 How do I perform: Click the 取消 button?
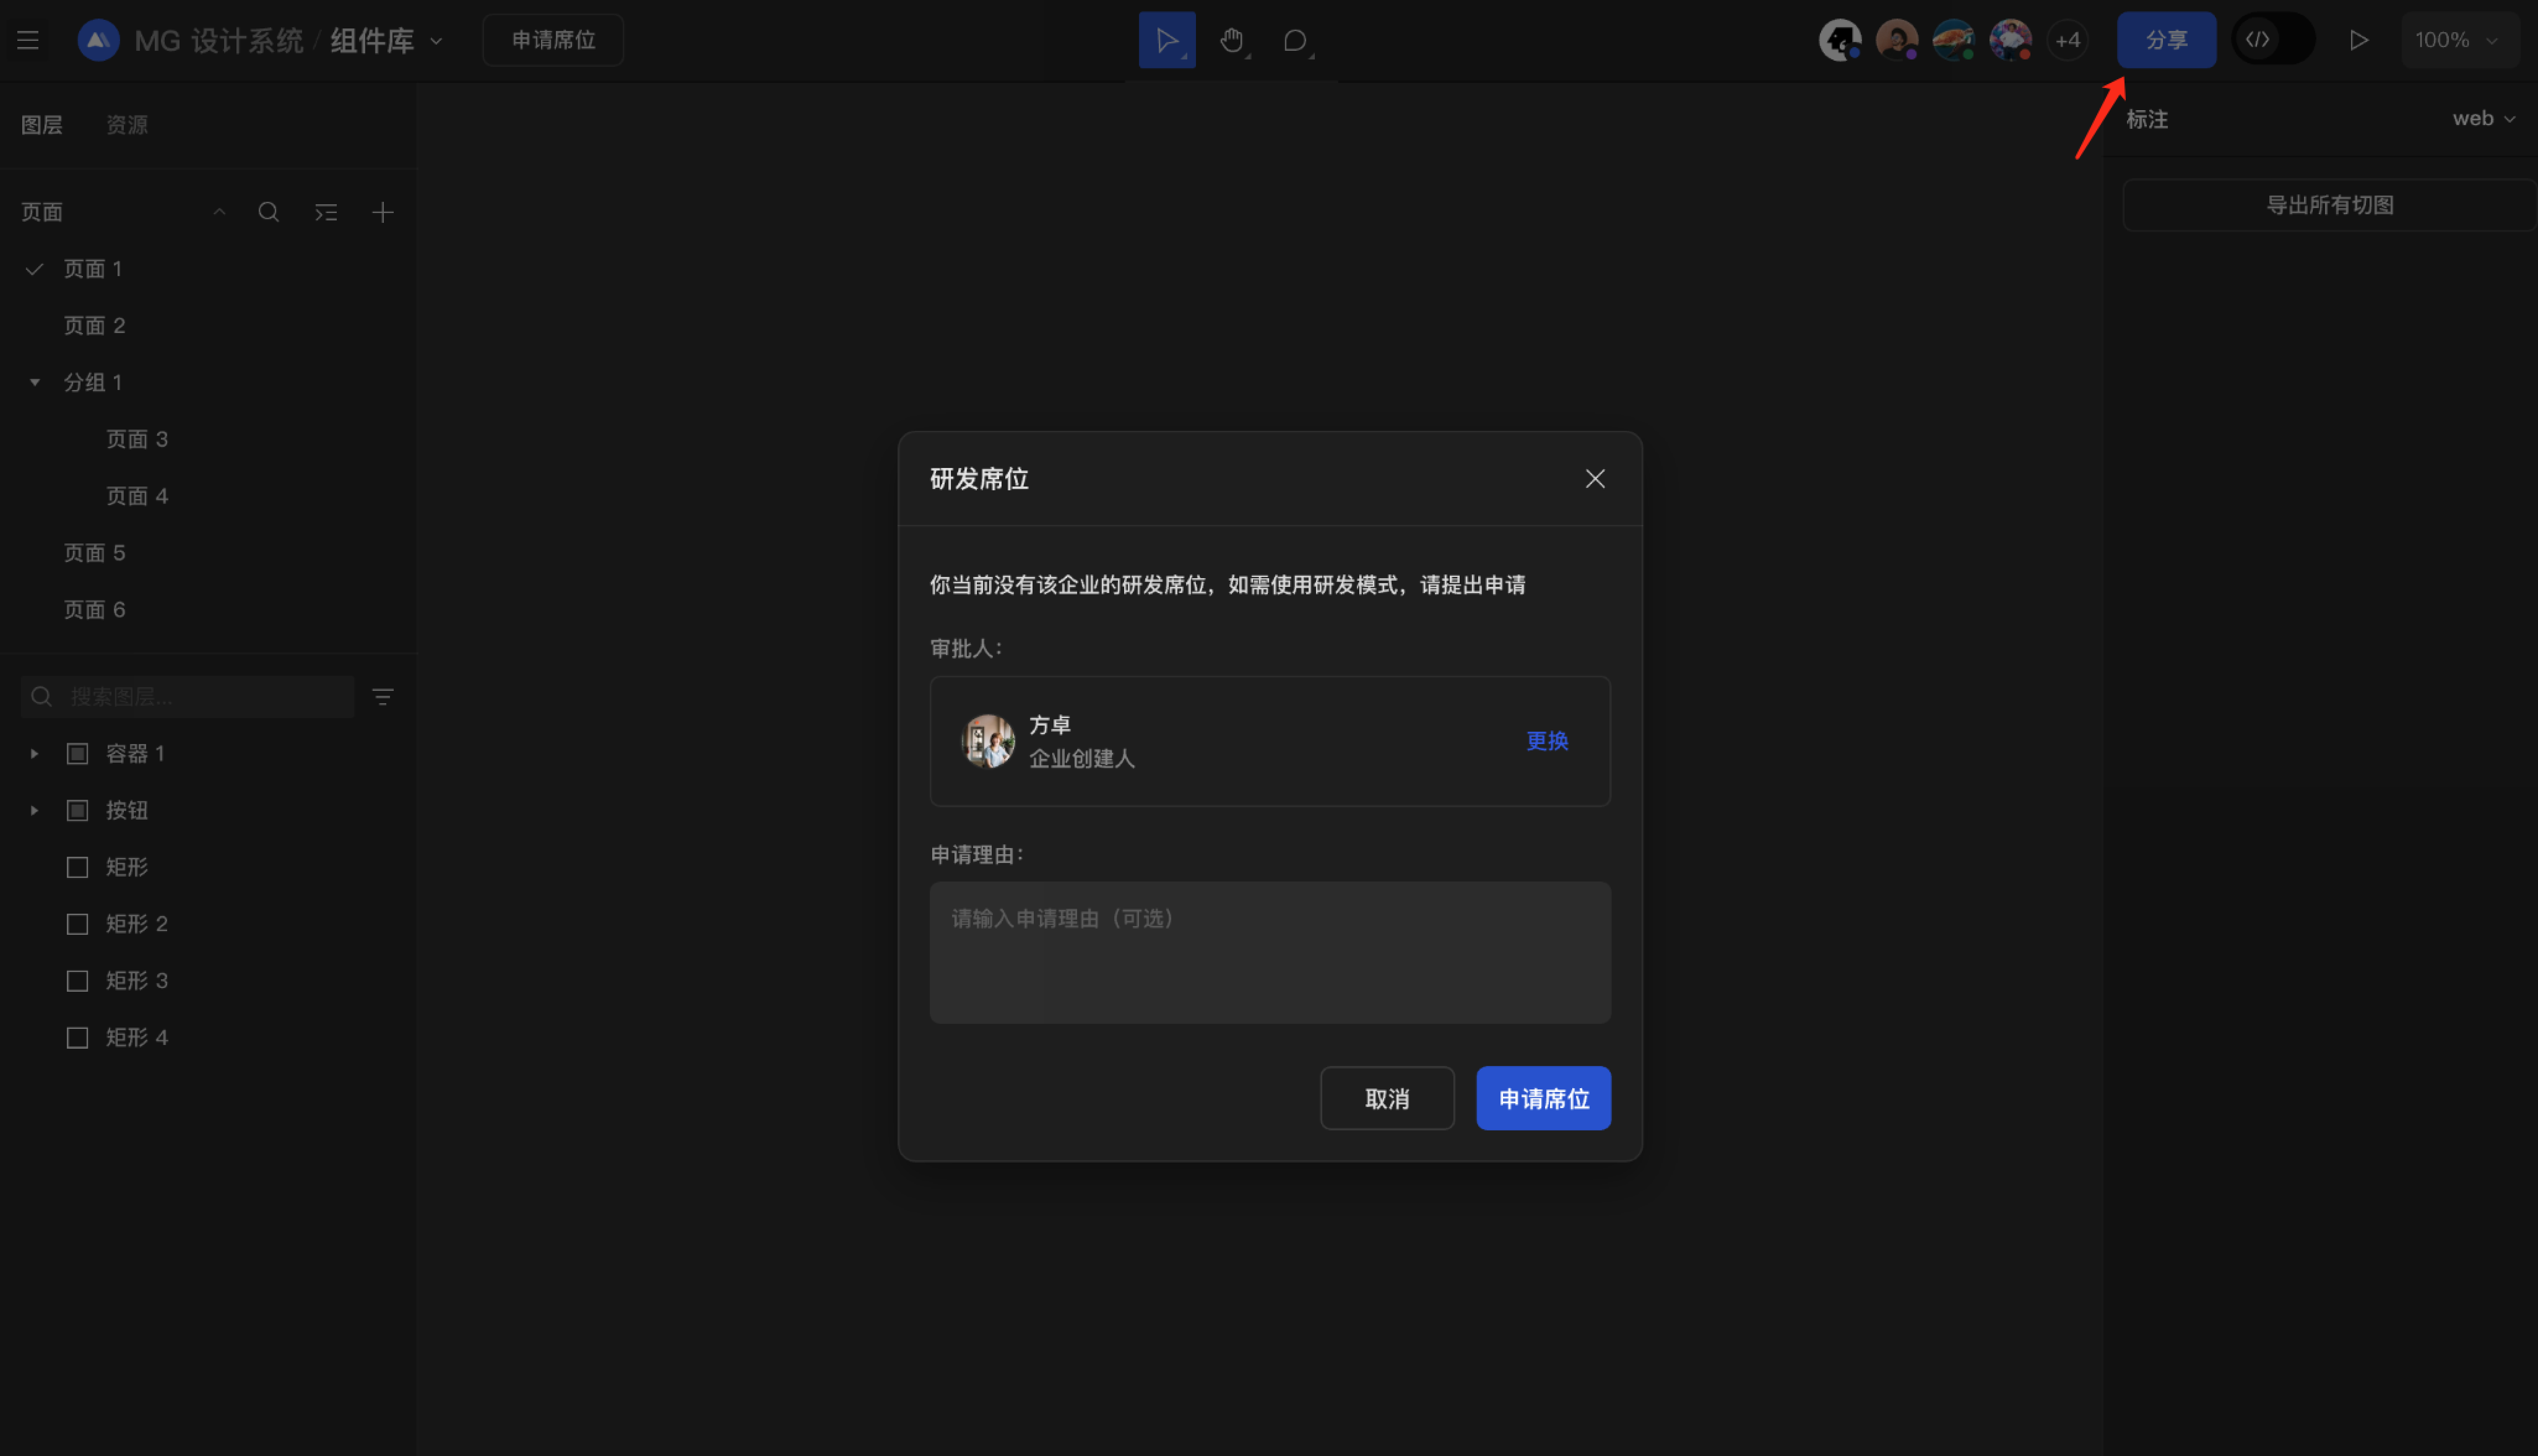point(1387,1099)
